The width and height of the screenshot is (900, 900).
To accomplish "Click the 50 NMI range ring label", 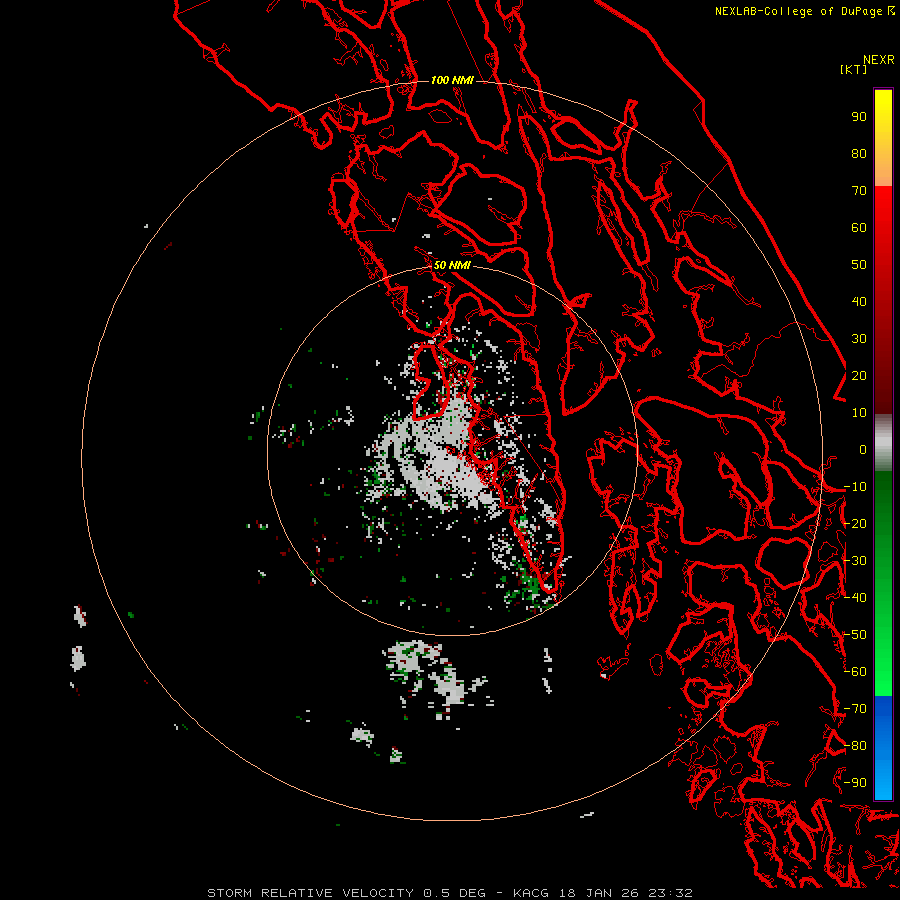I will (452, 265).
